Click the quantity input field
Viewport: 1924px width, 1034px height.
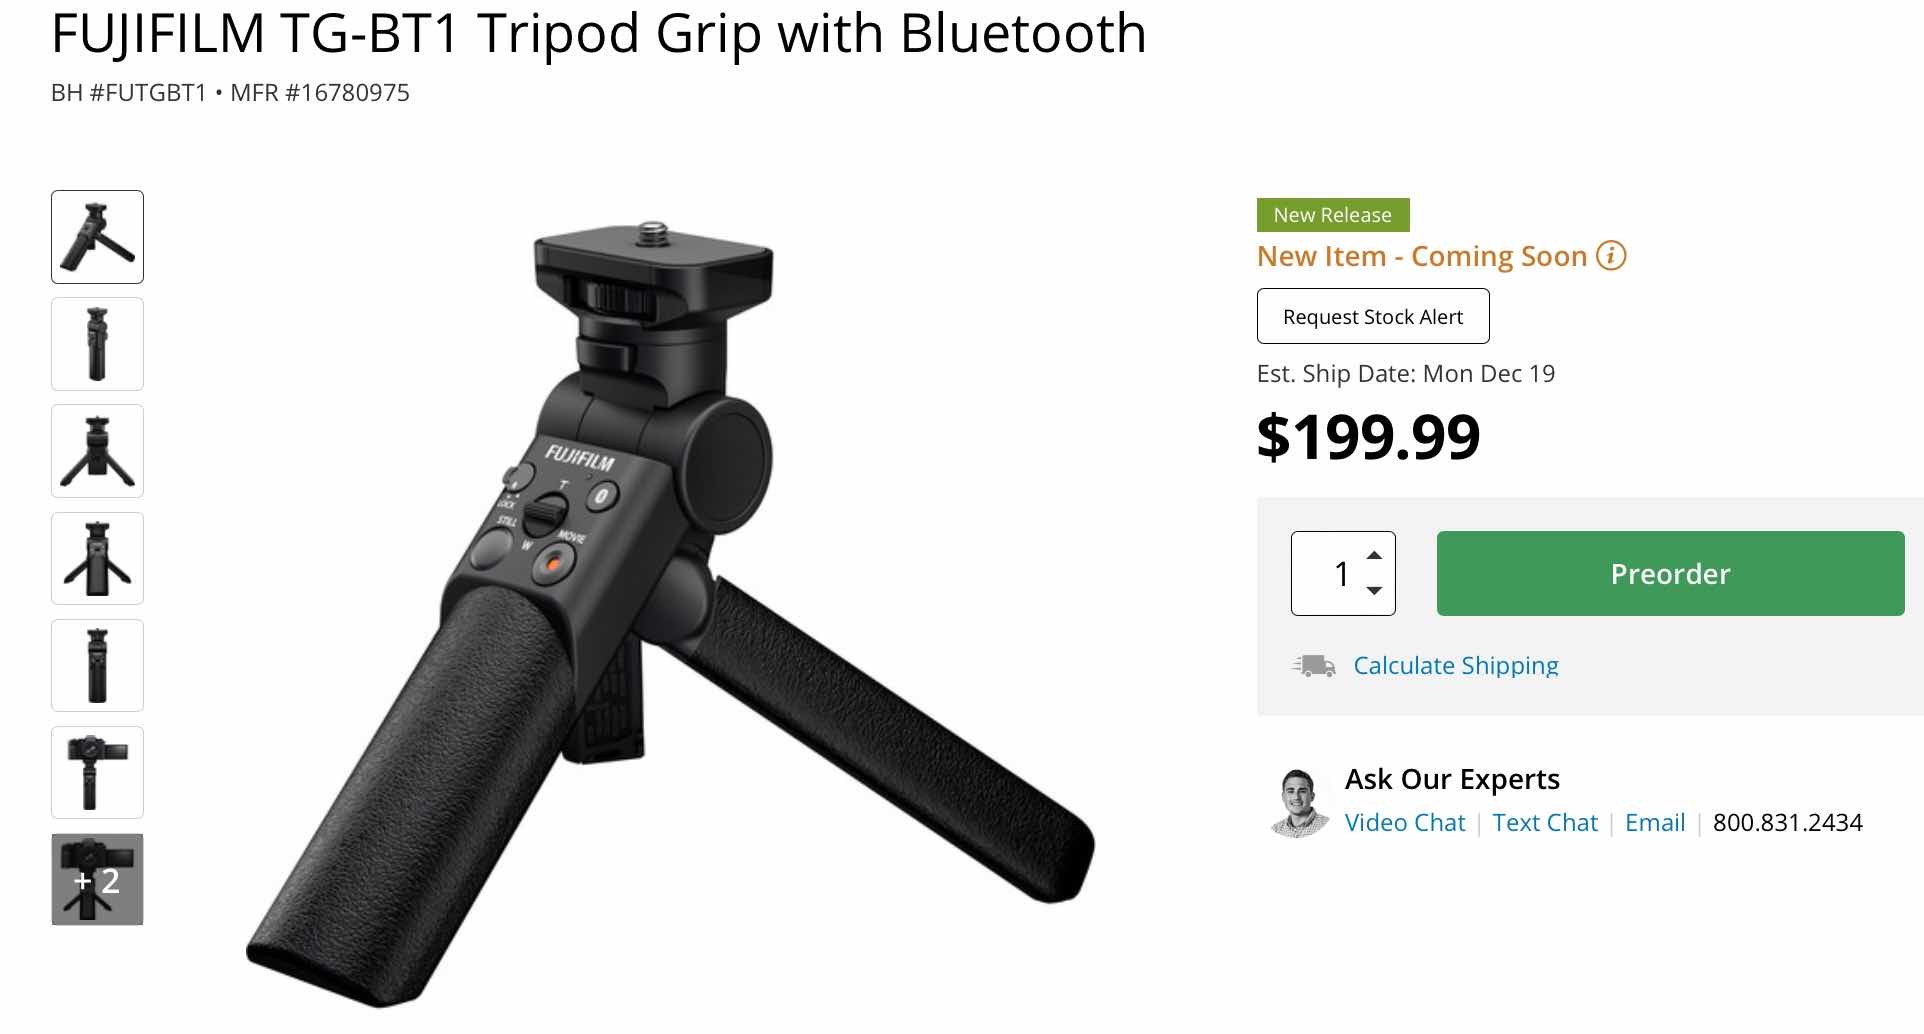pos(1343,573)
